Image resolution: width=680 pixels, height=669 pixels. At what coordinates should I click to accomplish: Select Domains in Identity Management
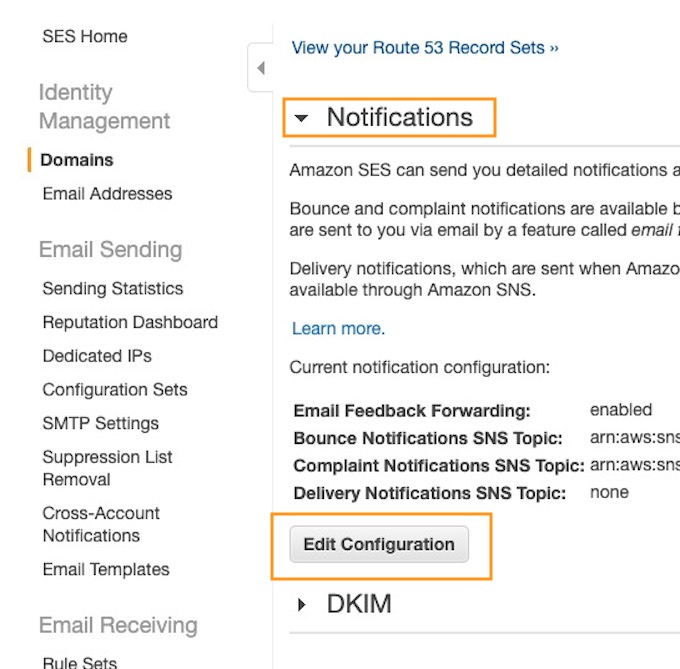coord(77,160)
